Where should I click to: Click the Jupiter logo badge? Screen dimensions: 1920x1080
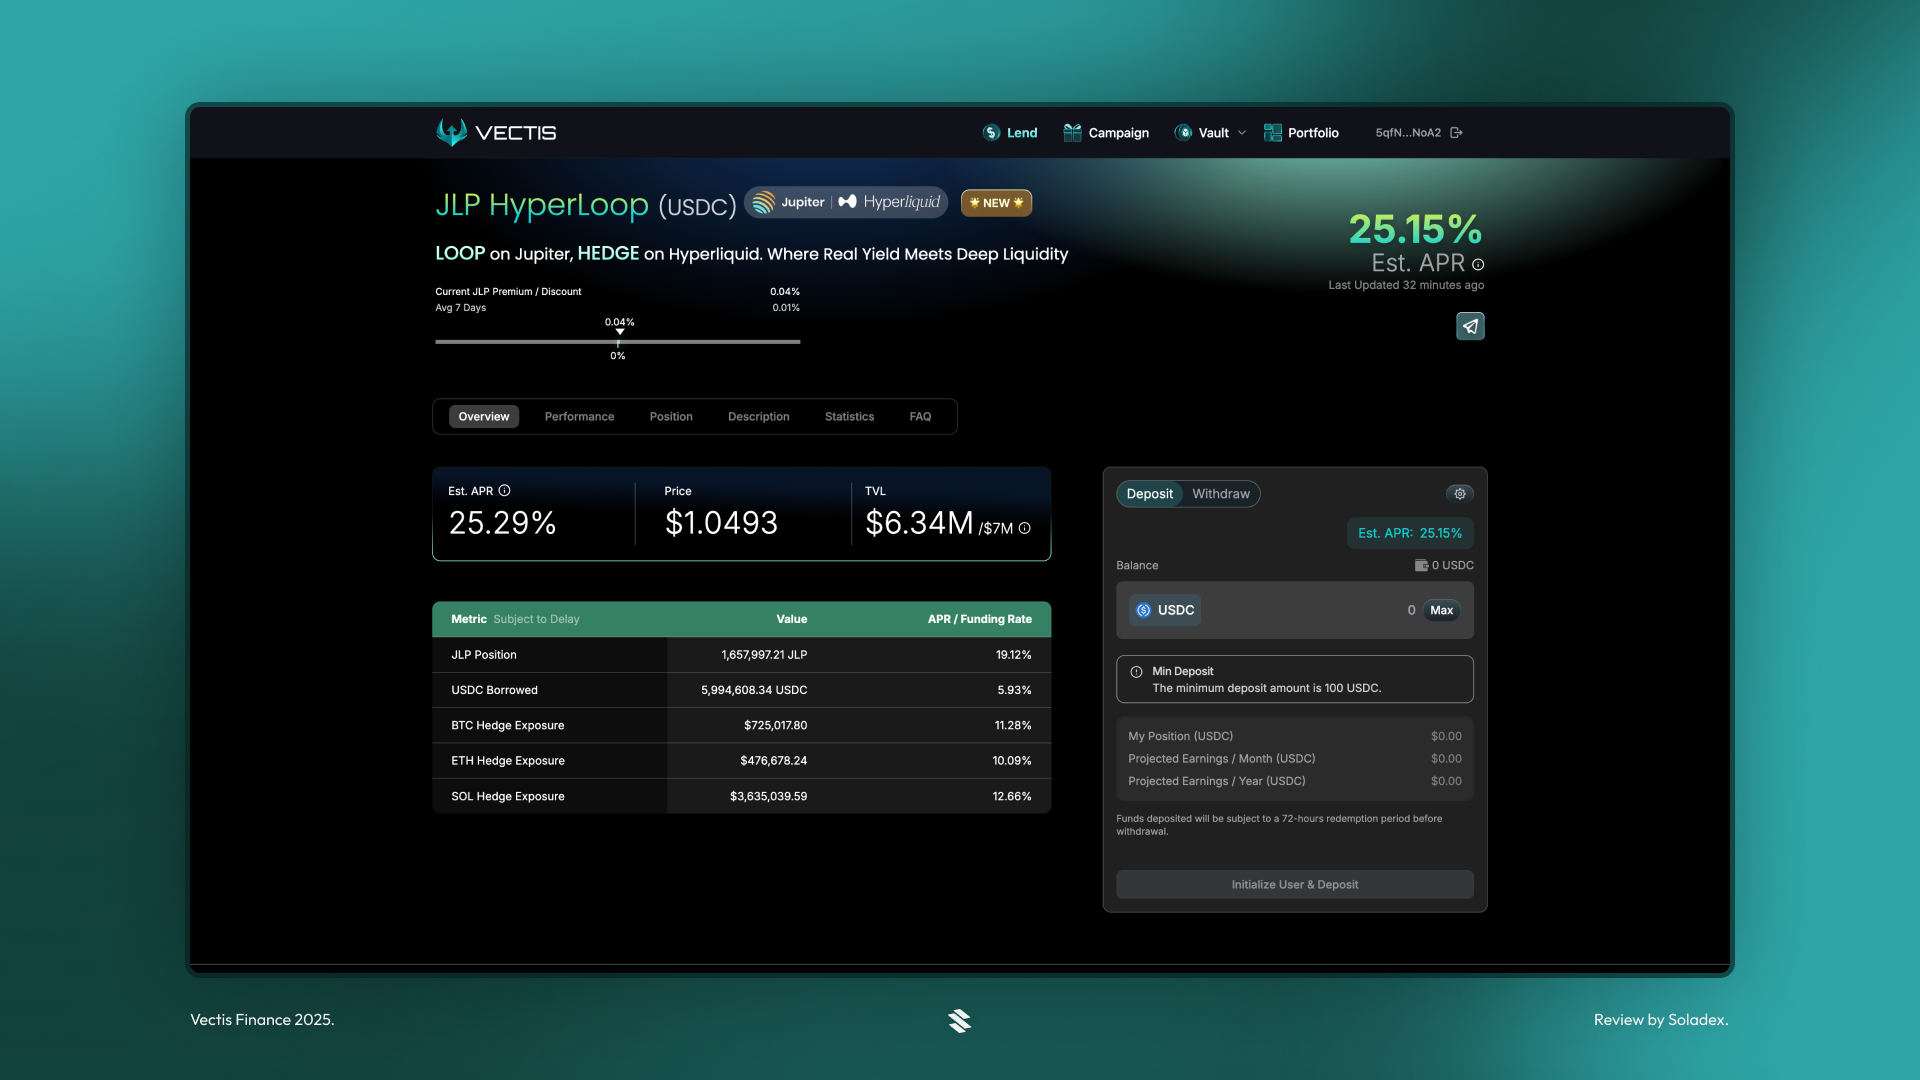click(x=789, y=202)
